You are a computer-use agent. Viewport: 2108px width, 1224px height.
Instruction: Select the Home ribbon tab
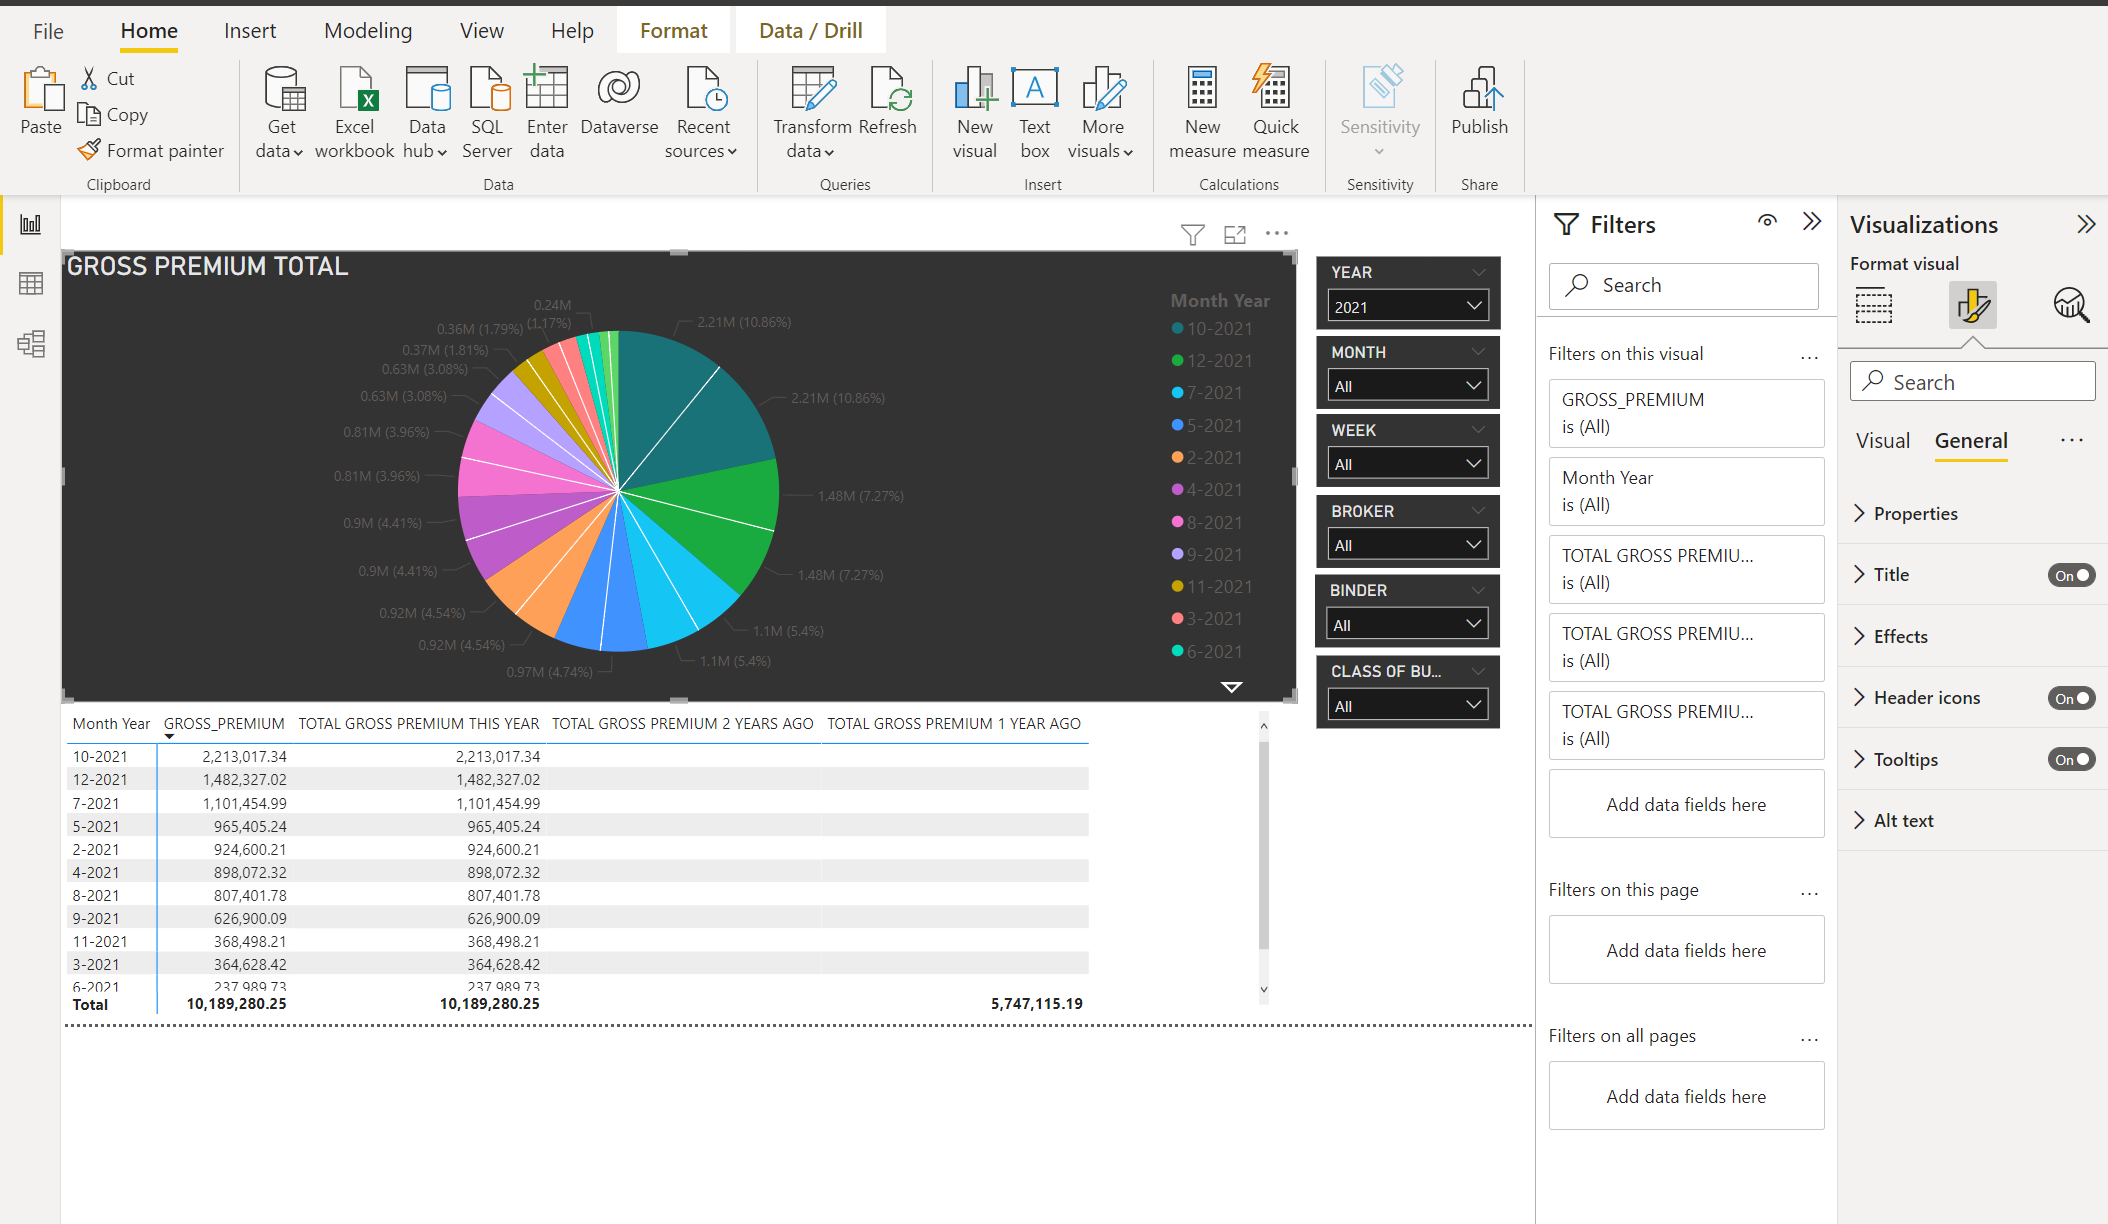(x=146, y=29)
